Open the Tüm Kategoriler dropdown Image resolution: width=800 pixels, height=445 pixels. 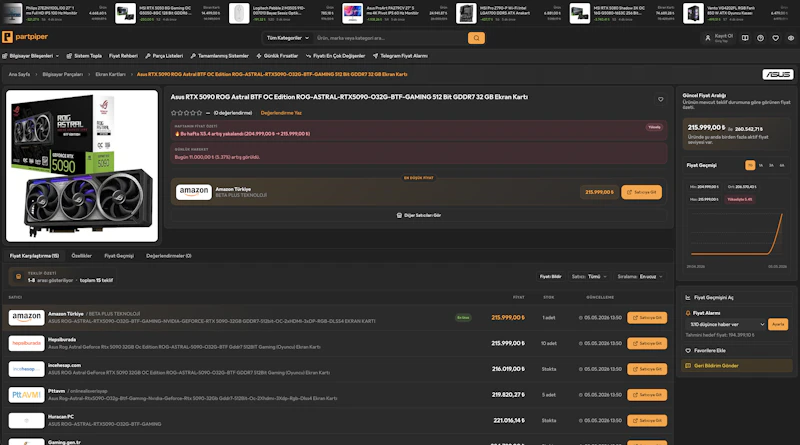coord(288,38)
